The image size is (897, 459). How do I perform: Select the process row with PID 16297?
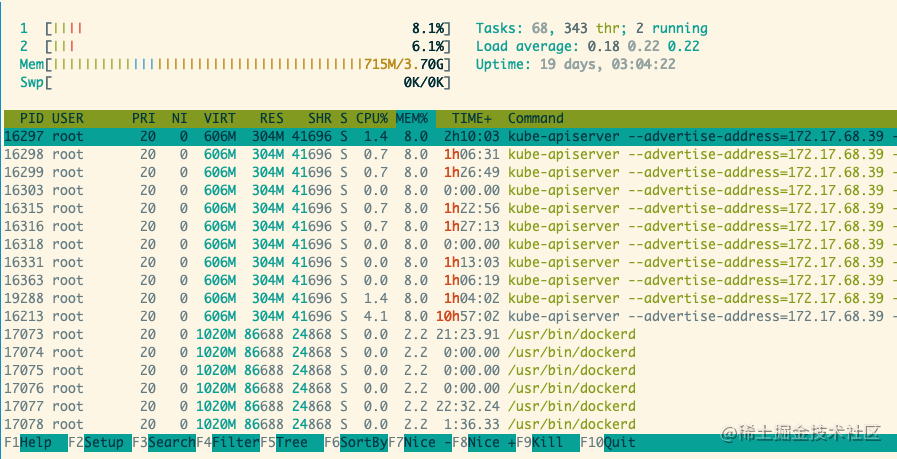pos(448,137)
